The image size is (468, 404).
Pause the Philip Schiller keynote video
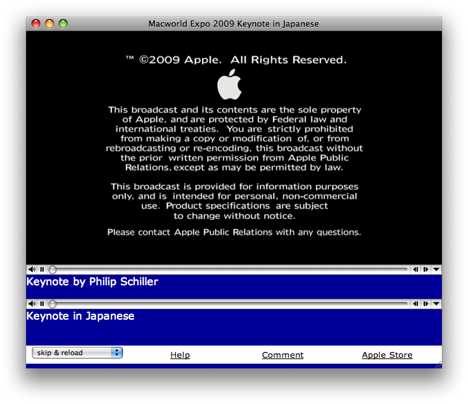42,269
